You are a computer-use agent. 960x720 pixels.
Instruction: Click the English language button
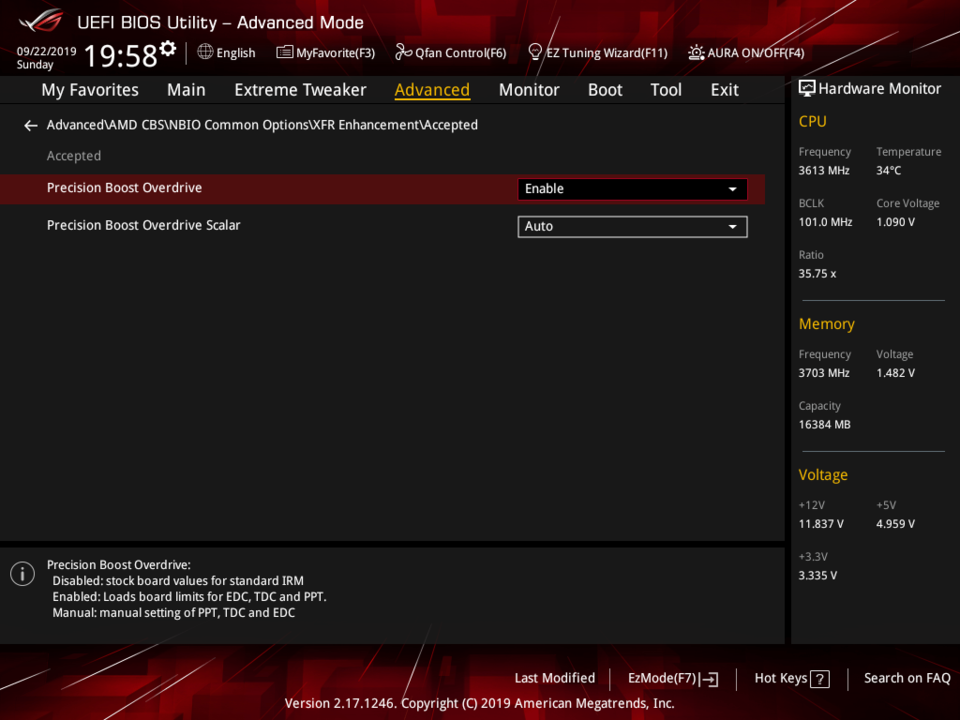coord(227,53)
